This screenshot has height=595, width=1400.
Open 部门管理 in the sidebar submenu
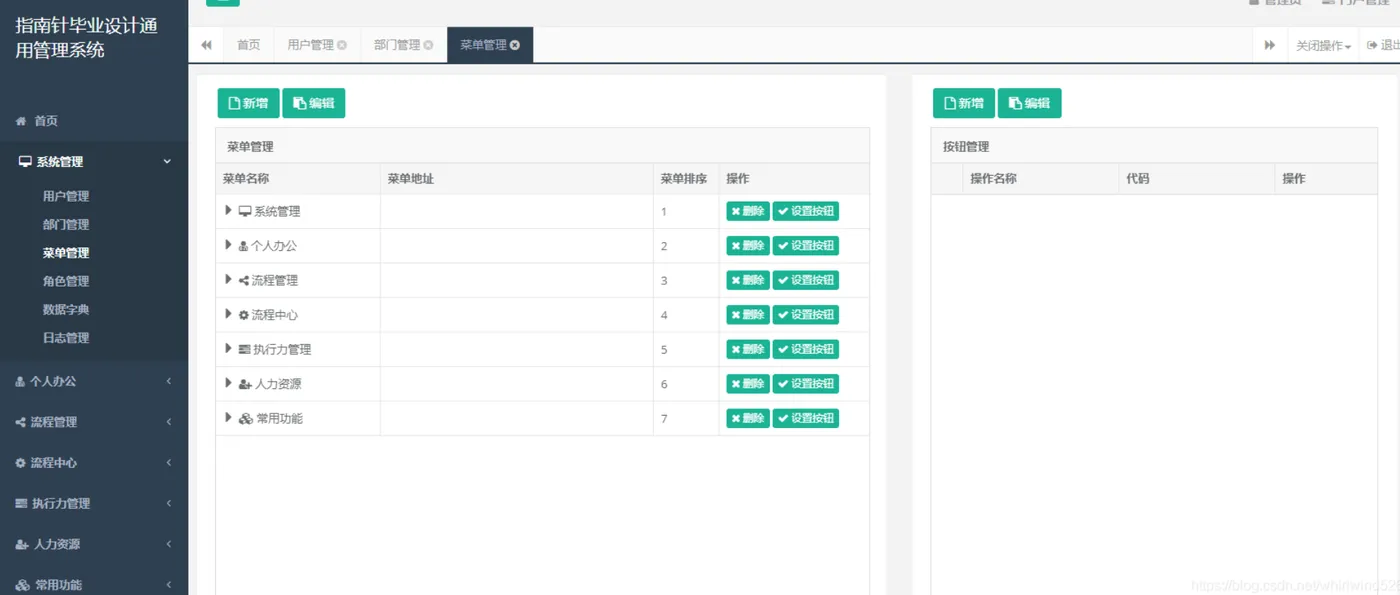pyautogui.click(x=66, y=224)
